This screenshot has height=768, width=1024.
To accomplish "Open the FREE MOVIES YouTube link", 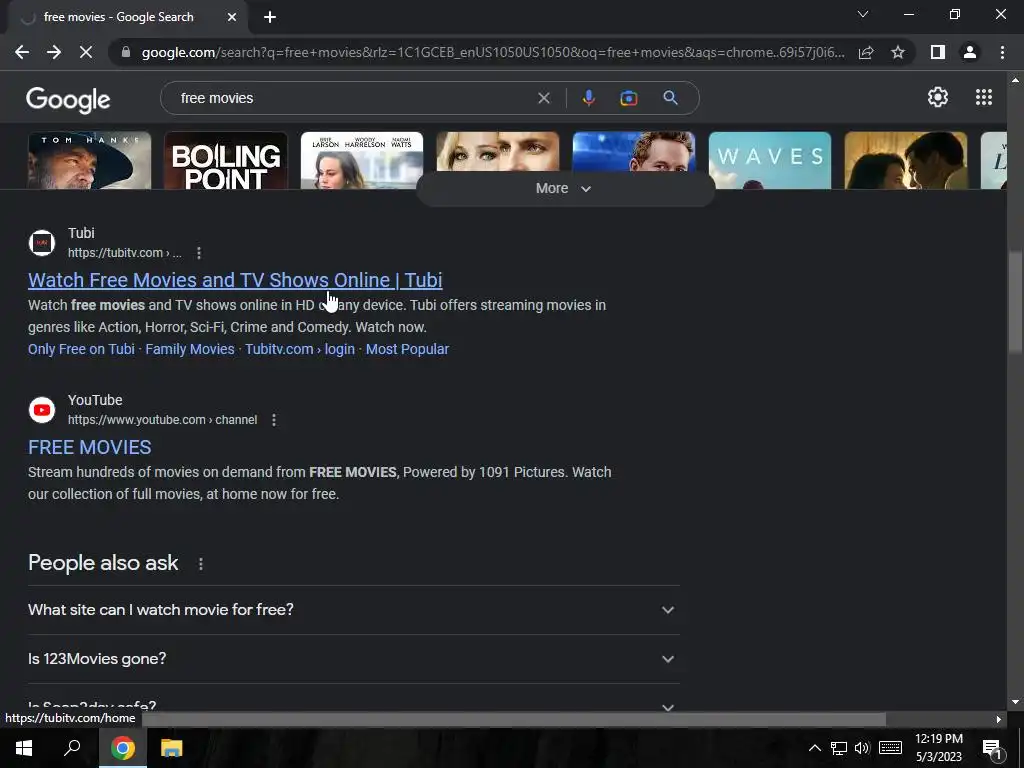I will point(89,447).
